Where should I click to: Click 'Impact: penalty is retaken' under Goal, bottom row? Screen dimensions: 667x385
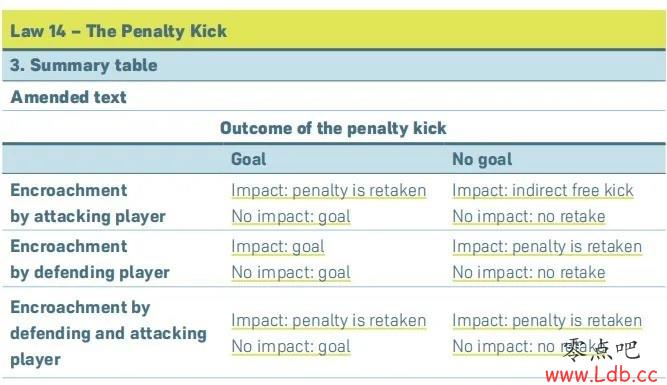click(329, 321)
